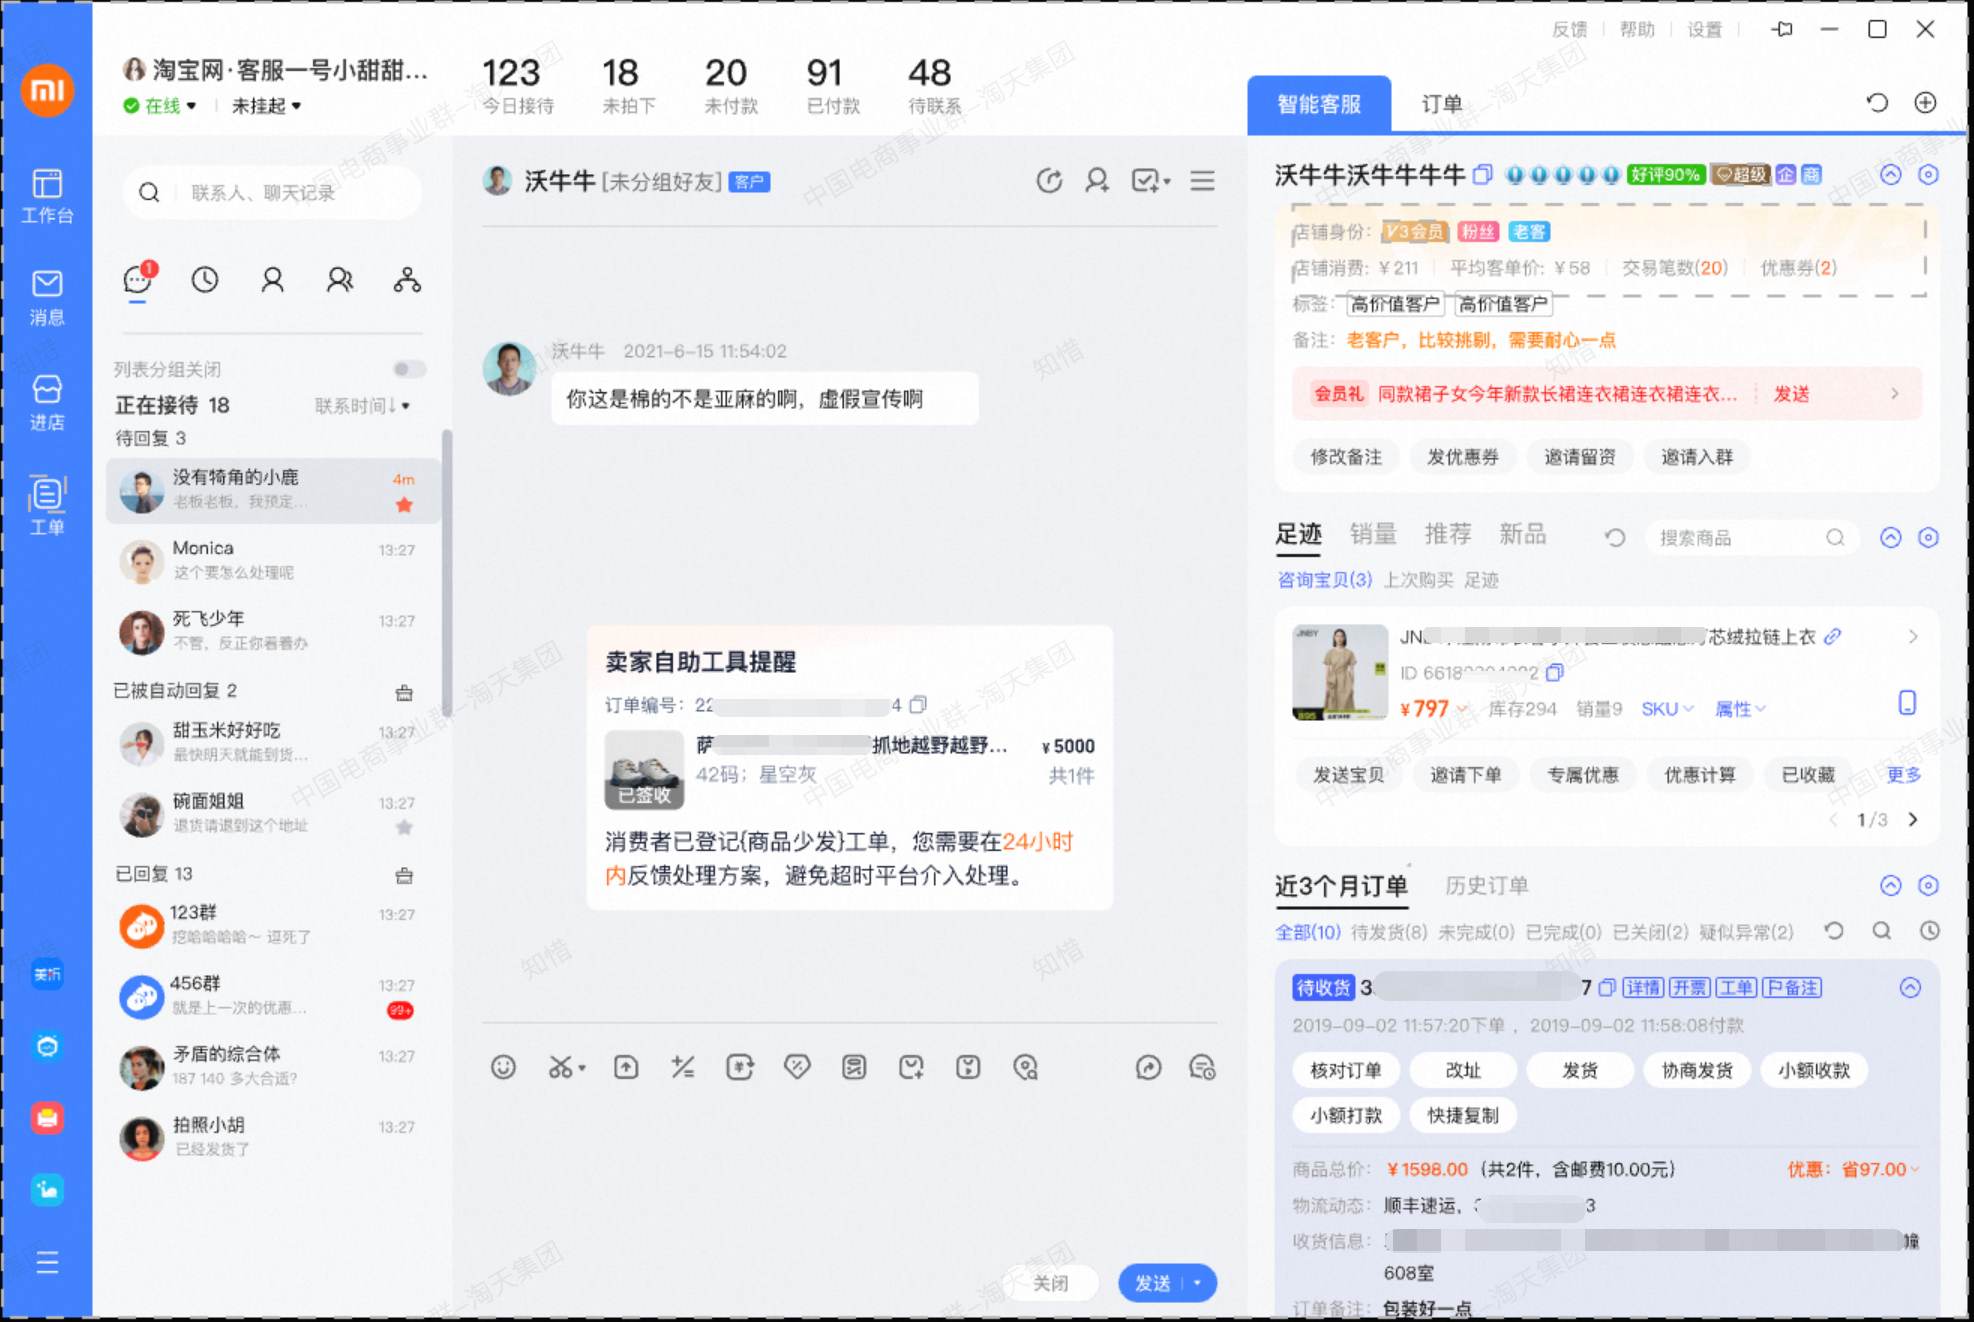The height and width of the screenshot is (1322, 1974).
Task: Switch to the 推荐 product tab
Action: click(x=1448, y=535)
